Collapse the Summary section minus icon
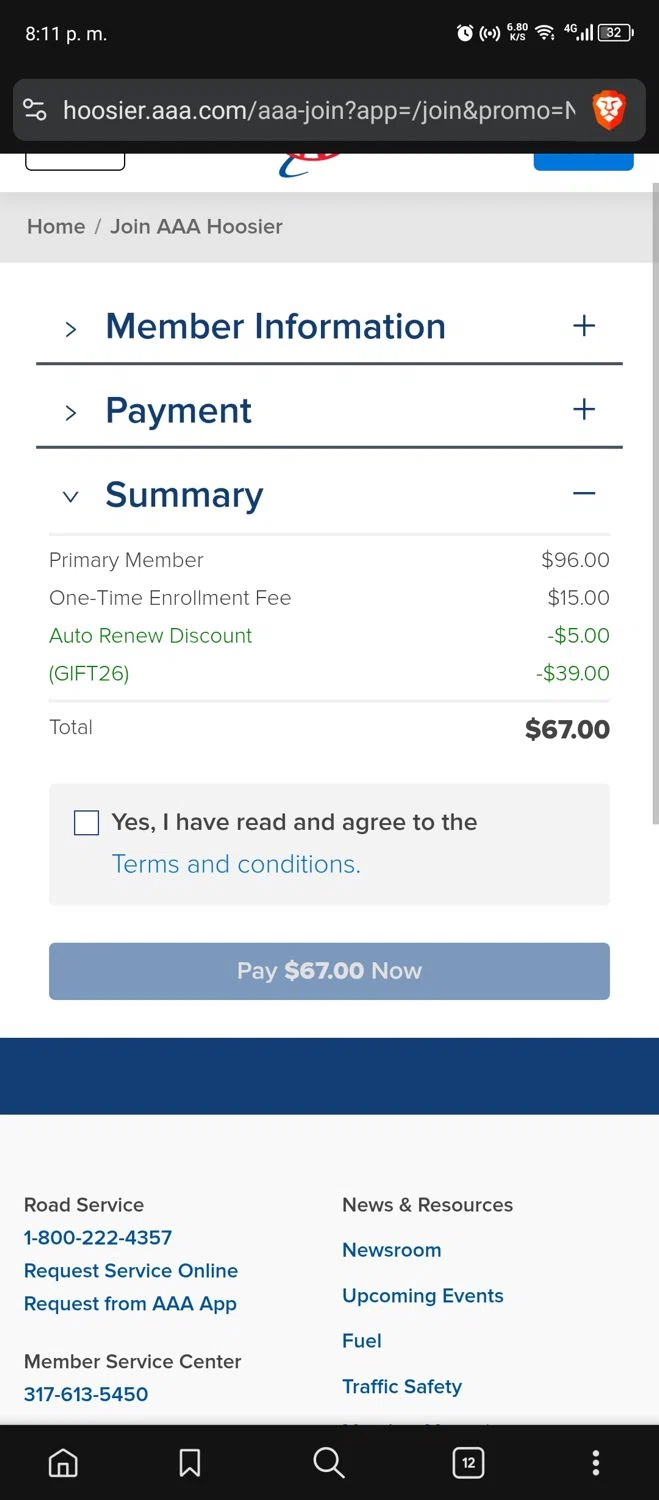Image resolution: width=659 pixels, height=1500 pixels. (x=584, y=493)
